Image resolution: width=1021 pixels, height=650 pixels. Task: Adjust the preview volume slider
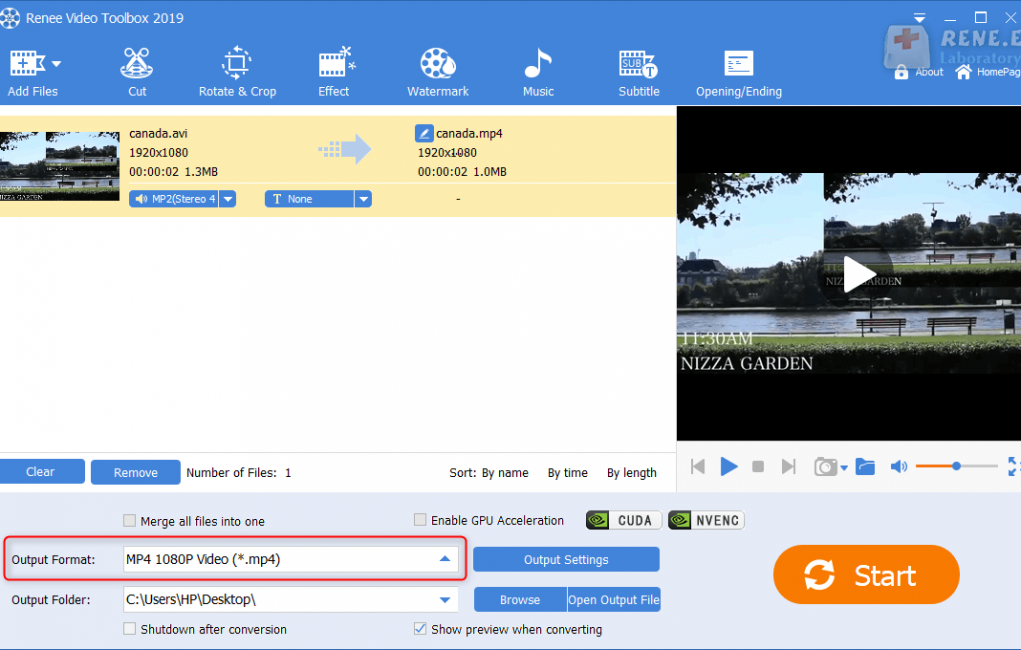pyautogui.click(x=956, y=466)
